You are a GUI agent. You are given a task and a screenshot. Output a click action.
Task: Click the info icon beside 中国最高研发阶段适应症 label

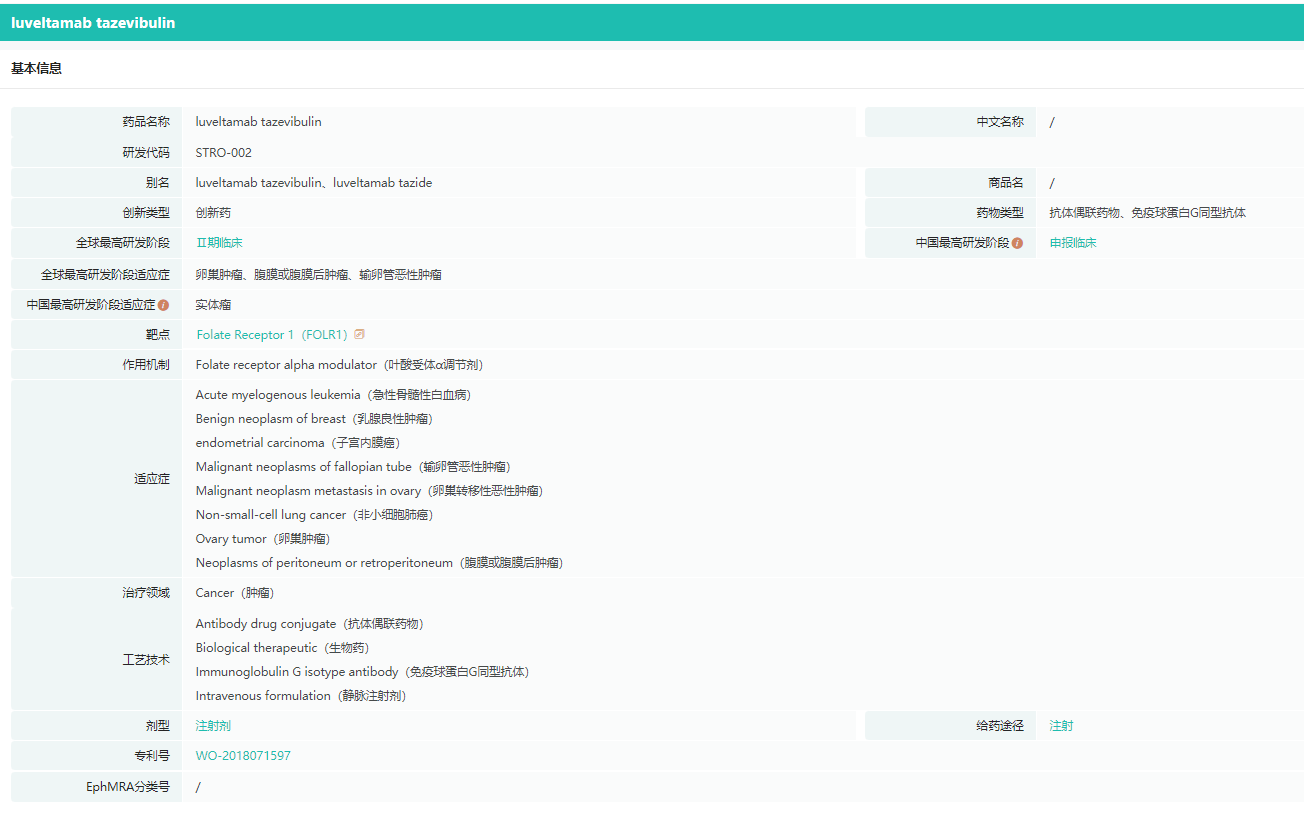coord(164,305)
